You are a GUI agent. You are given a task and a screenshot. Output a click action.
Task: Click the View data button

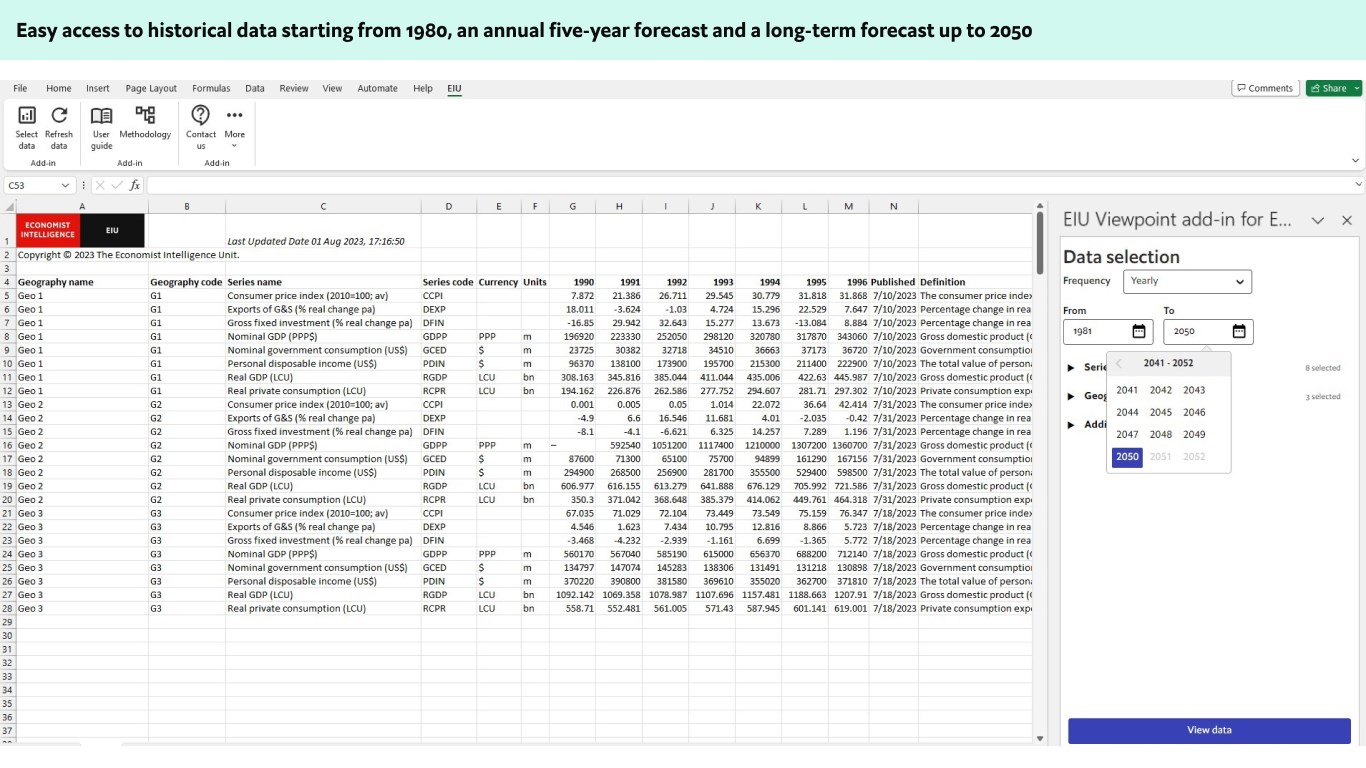1209,730
